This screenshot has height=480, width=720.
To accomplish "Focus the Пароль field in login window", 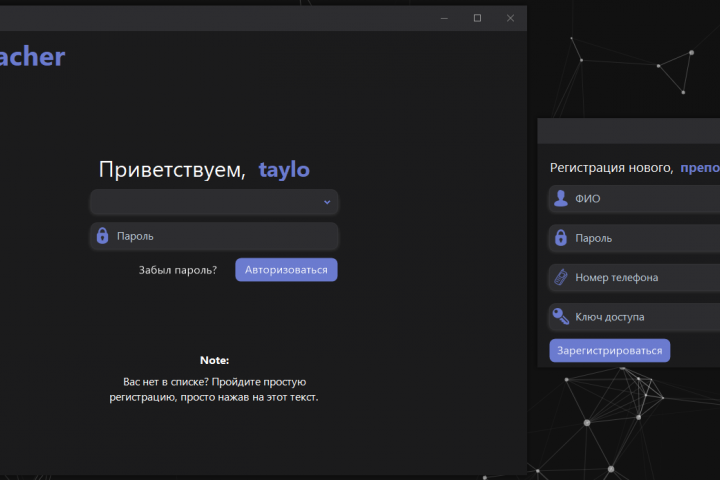I will click(x=214, y=236).
